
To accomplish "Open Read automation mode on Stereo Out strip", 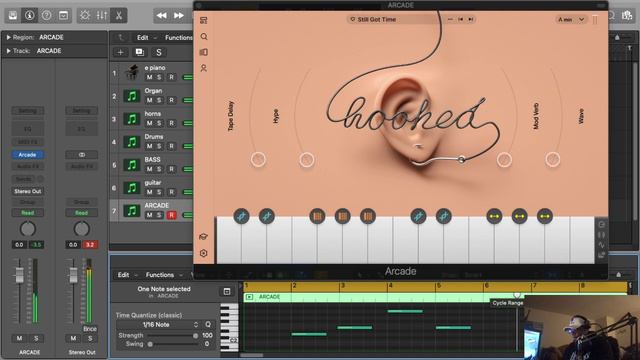I will tap(82, 213).
